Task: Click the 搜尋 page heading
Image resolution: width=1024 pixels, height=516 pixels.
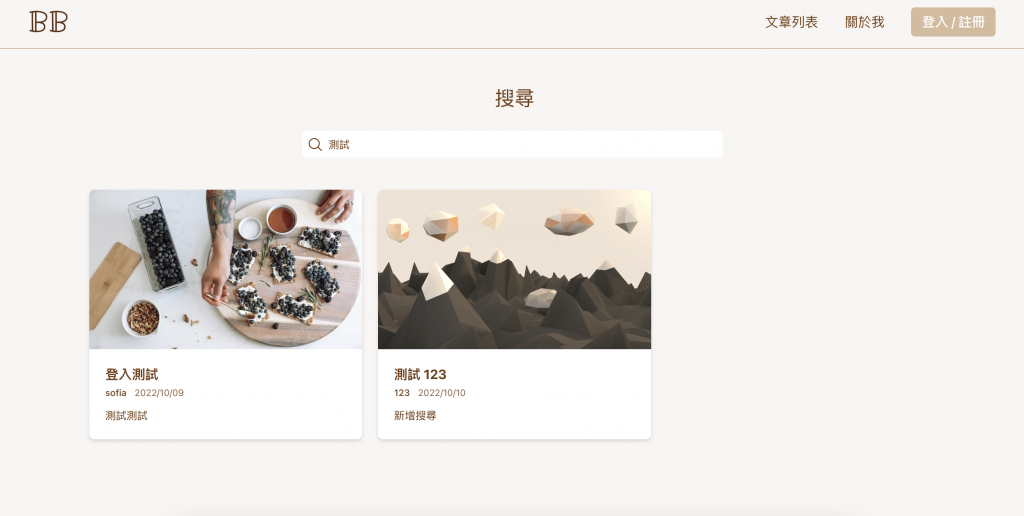Action: [x=515, y=99]
